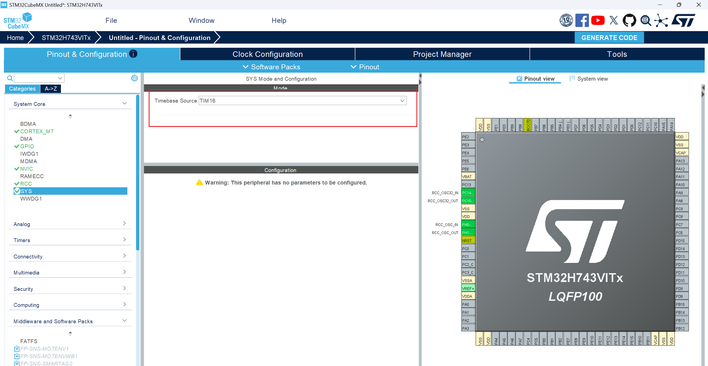Switch to the A->Z list tab

(51, 89)
